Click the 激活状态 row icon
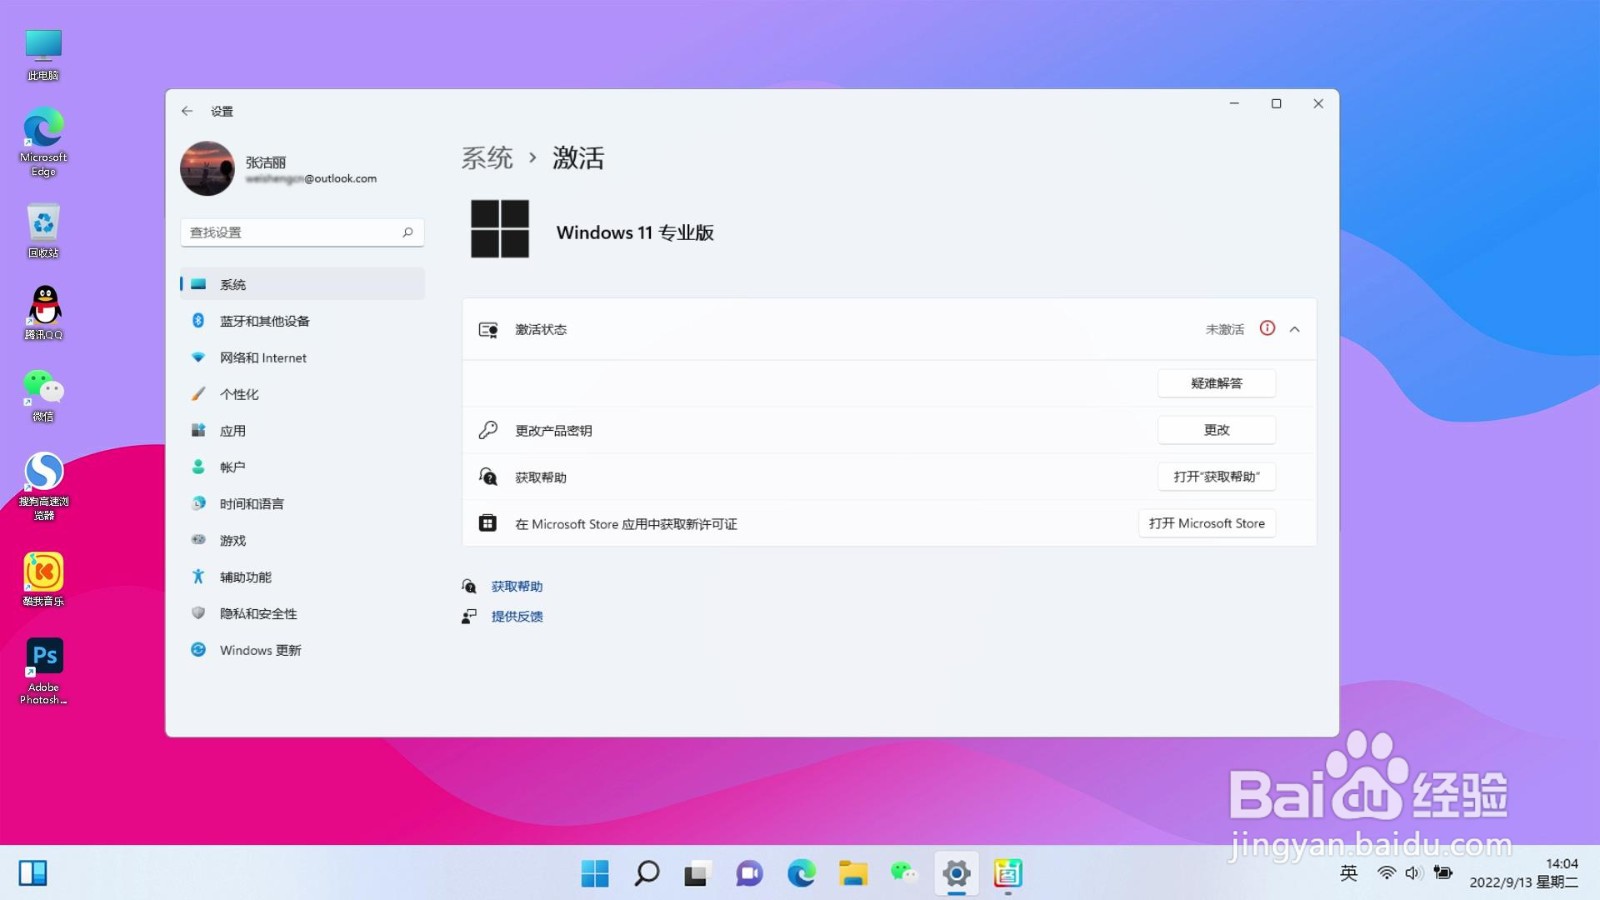 488,330
